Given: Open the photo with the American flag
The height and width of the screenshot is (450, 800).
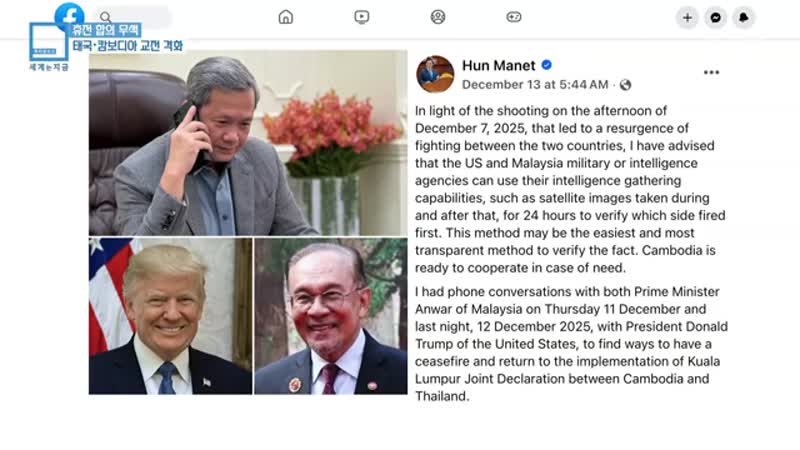Looking at the screenshot, I should click(x=170, y=316).
